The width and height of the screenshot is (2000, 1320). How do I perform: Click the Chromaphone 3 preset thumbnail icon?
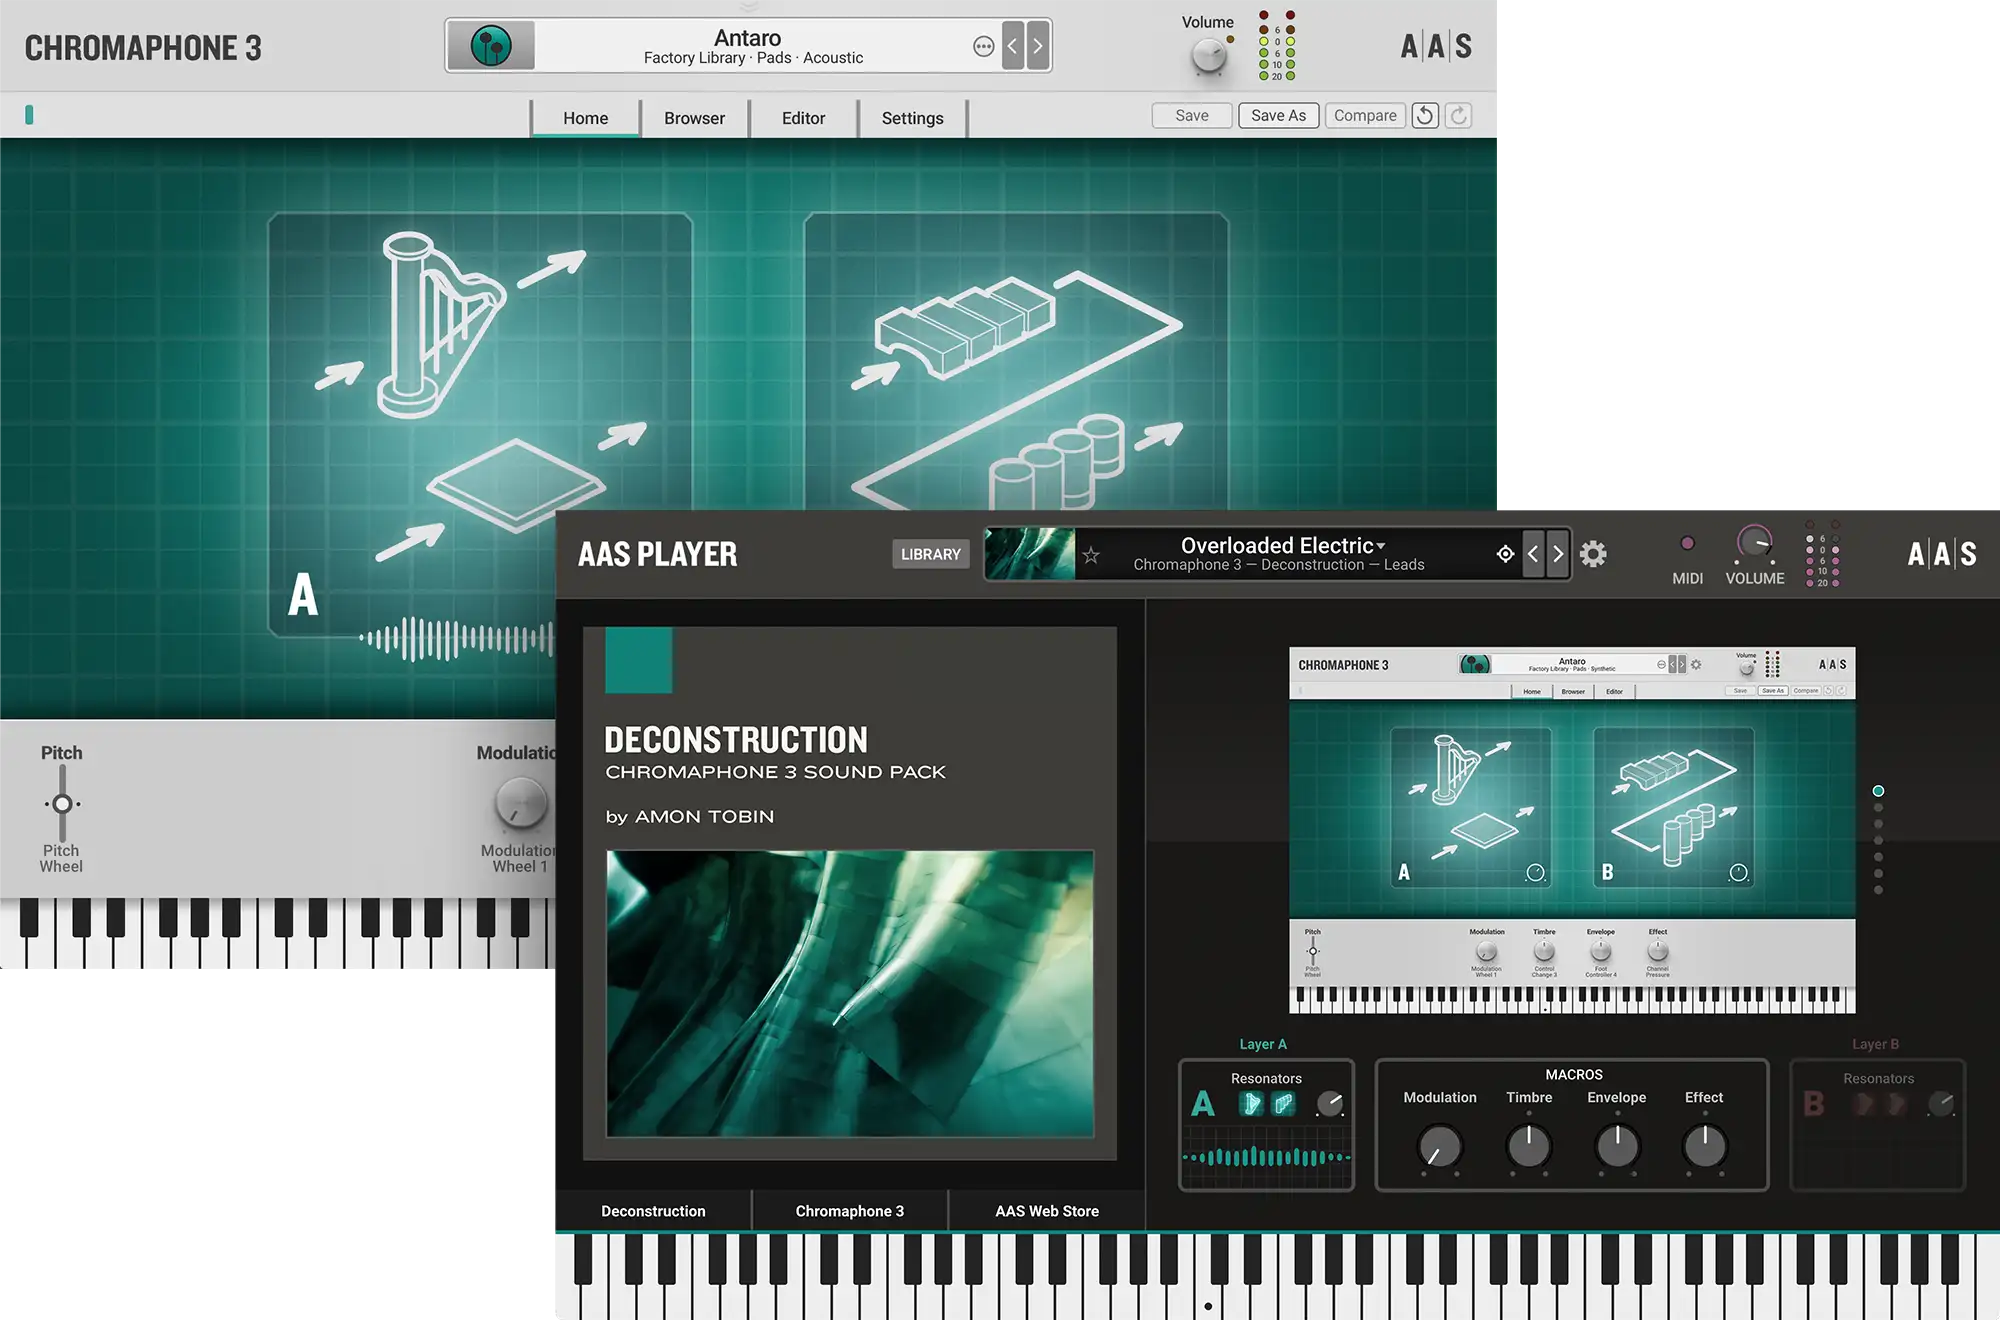[491, 46]
